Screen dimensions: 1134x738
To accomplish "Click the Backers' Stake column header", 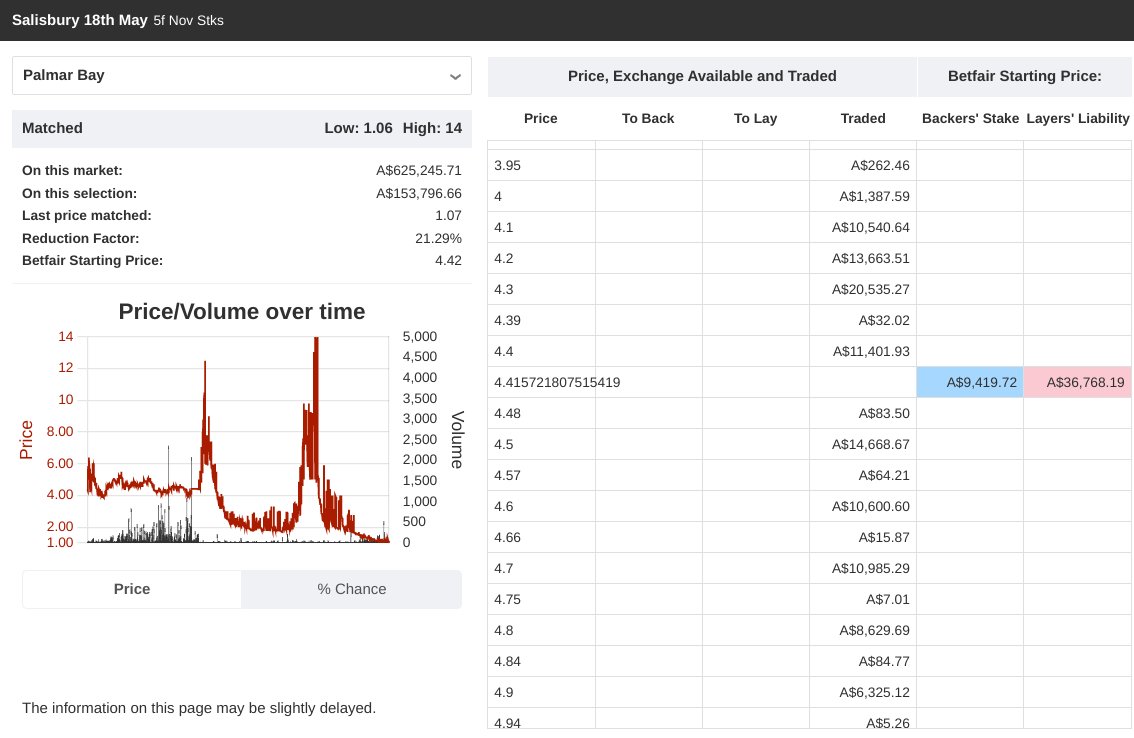I will [x=970, y=119].
